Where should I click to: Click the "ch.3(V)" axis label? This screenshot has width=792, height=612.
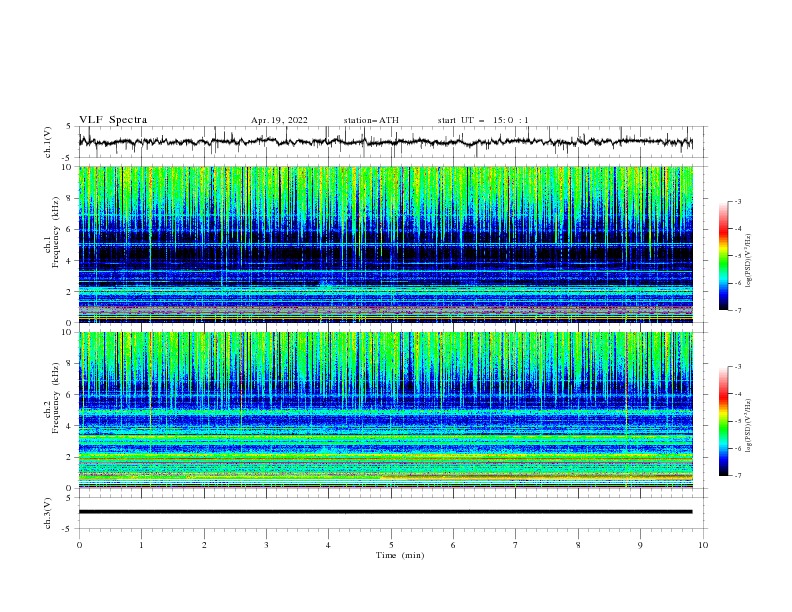pos(48,513)
